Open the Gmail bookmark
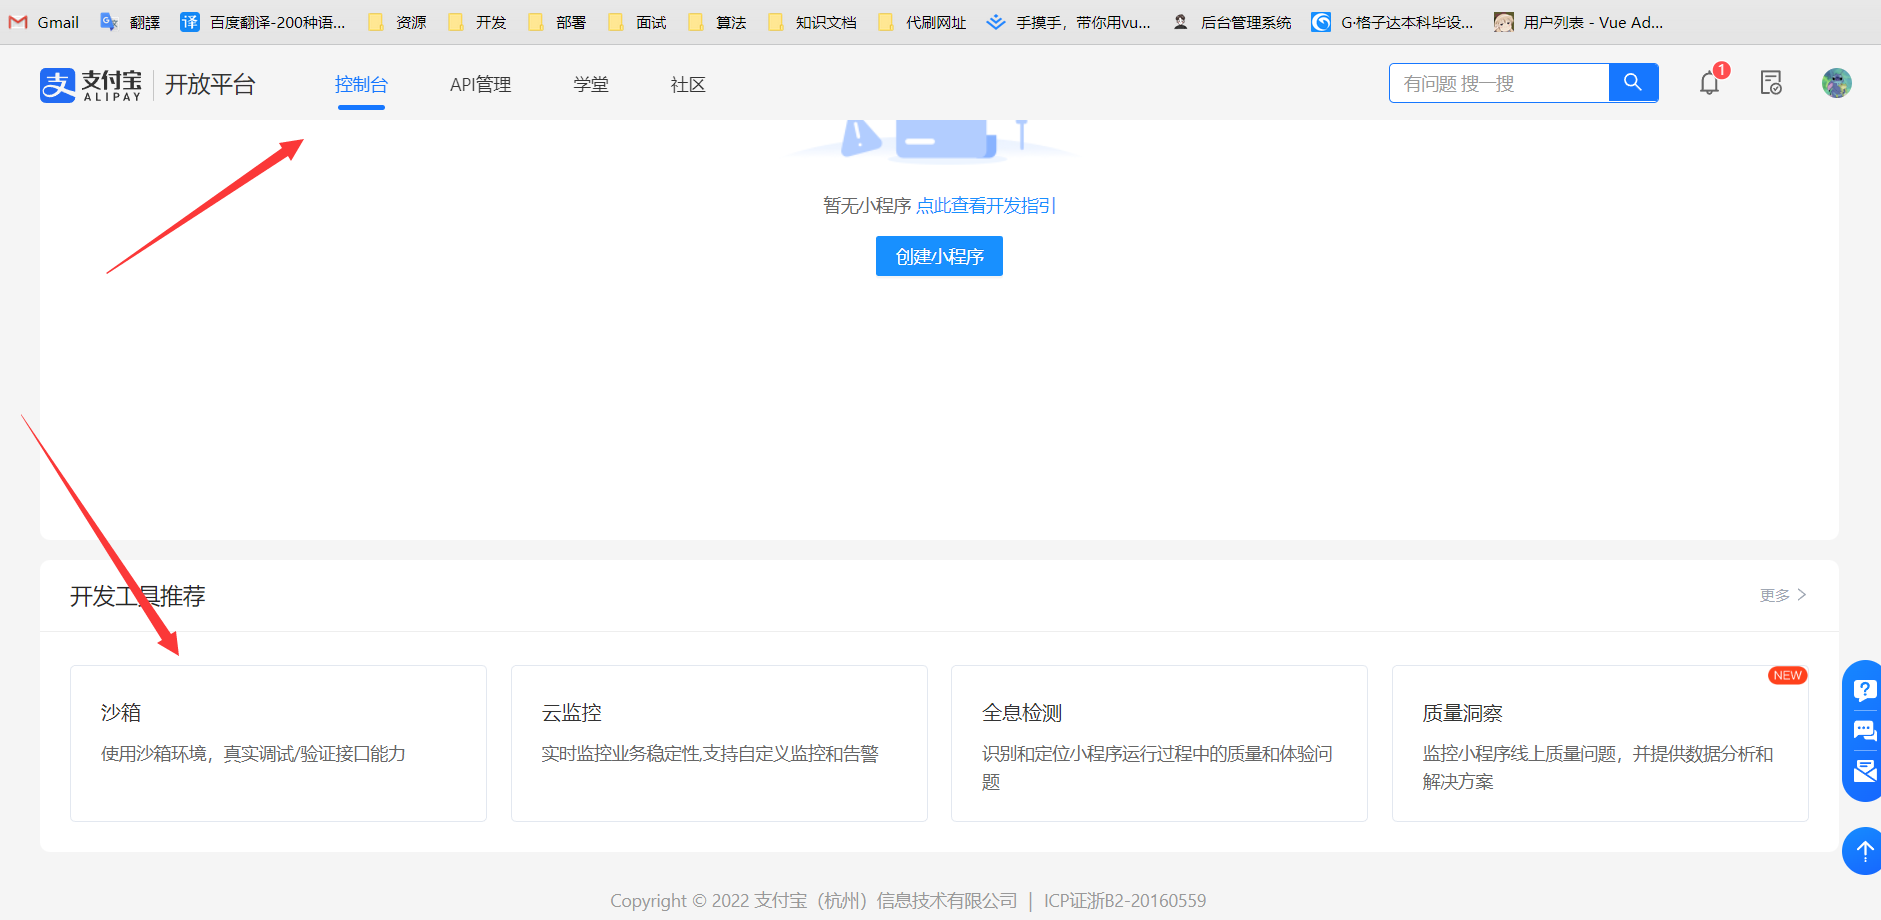The width and height of the screenshot is (1881, 920). (44, 22)
